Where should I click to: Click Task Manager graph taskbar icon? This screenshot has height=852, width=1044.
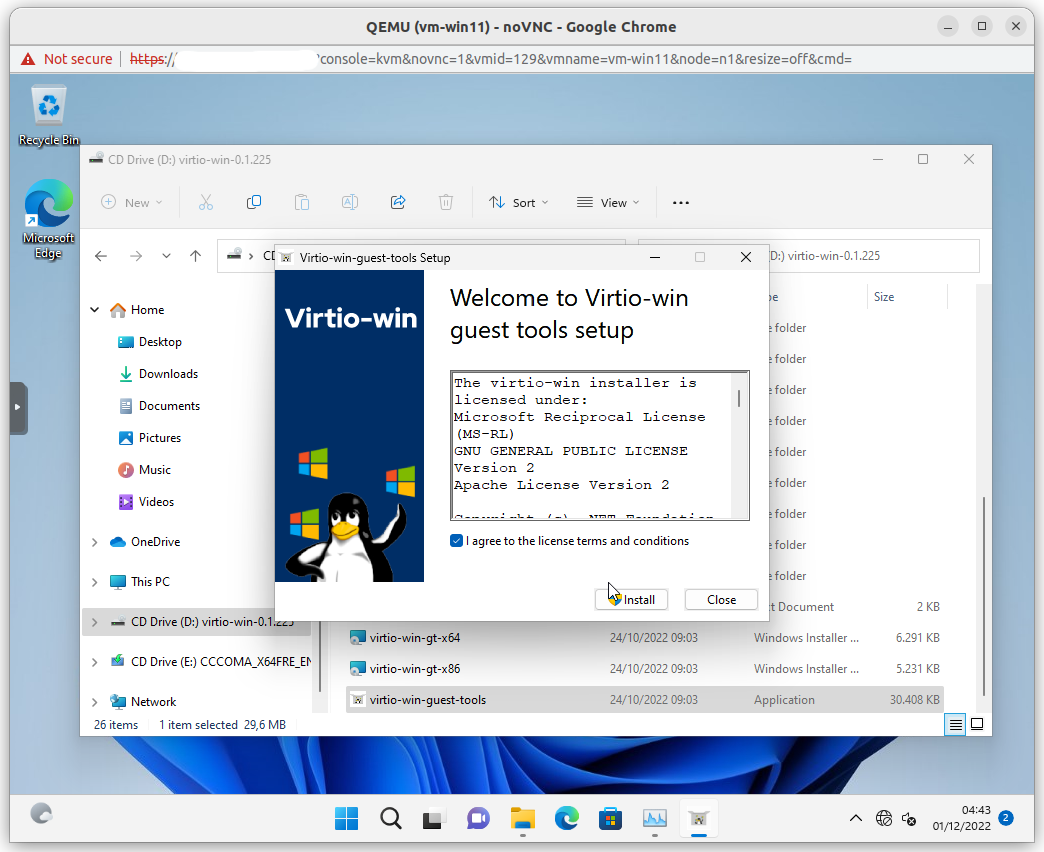(x=654, y=818)
